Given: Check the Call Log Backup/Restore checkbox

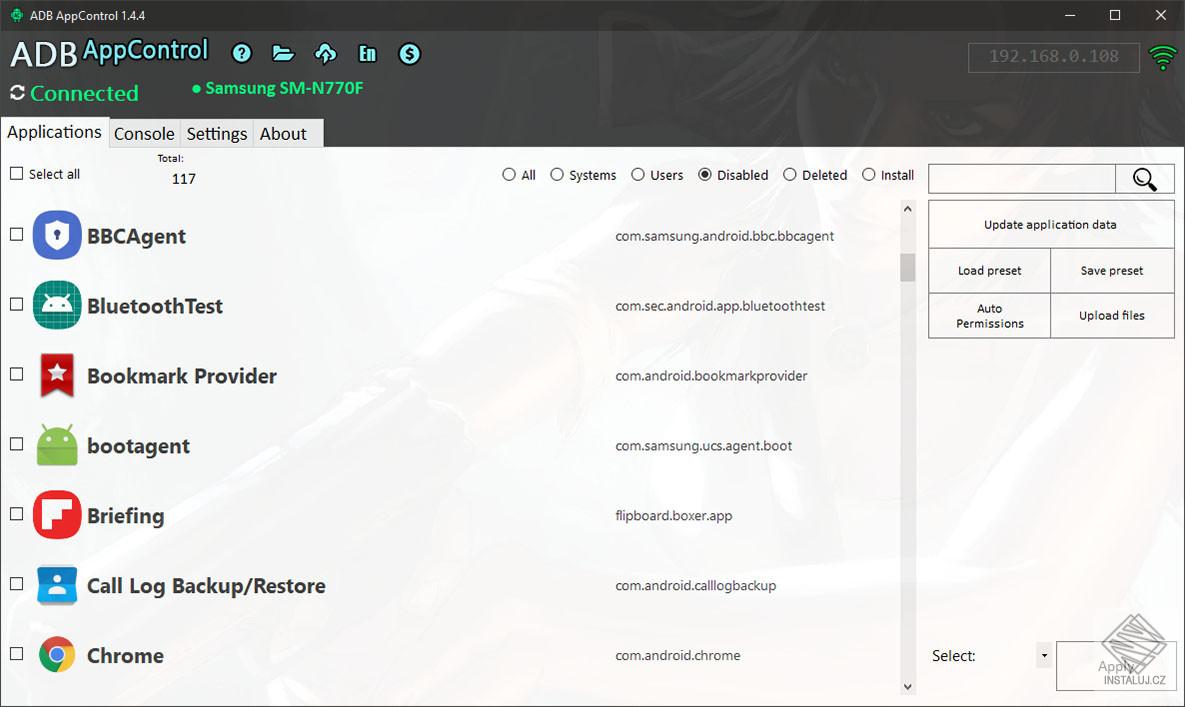Looking at the screenshot, I should [x=17, y=583].
